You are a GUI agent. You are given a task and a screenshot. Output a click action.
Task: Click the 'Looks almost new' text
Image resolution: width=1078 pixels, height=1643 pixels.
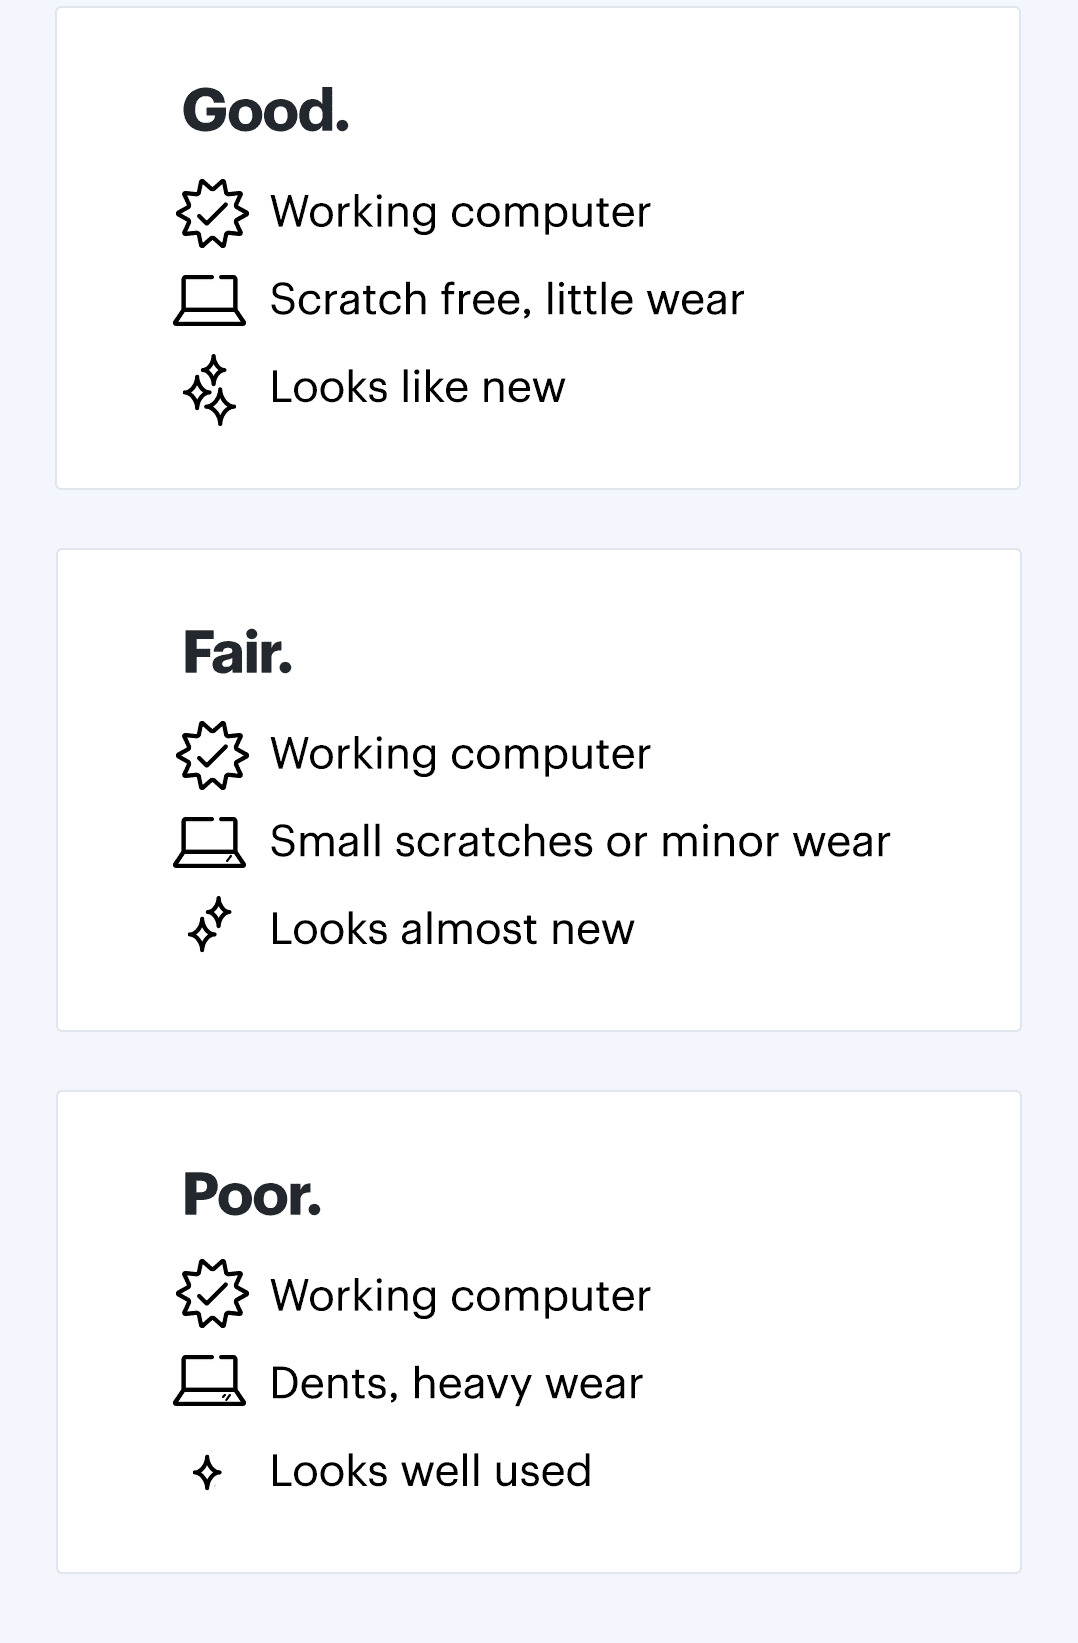452,930
